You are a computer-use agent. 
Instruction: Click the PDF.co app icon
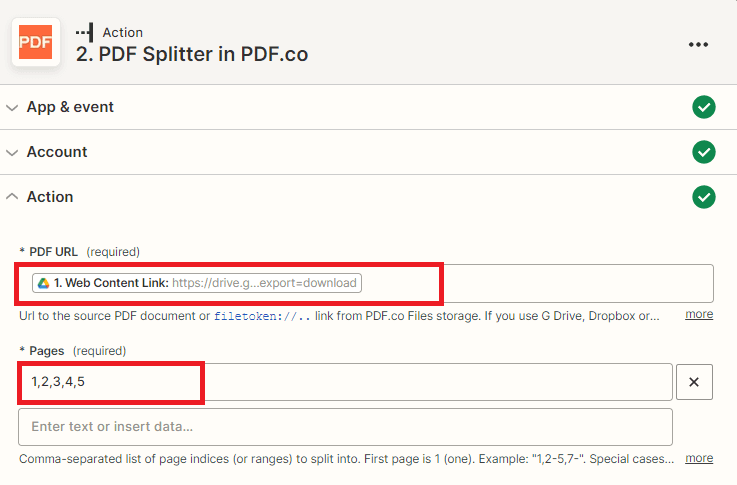point(36,42)
